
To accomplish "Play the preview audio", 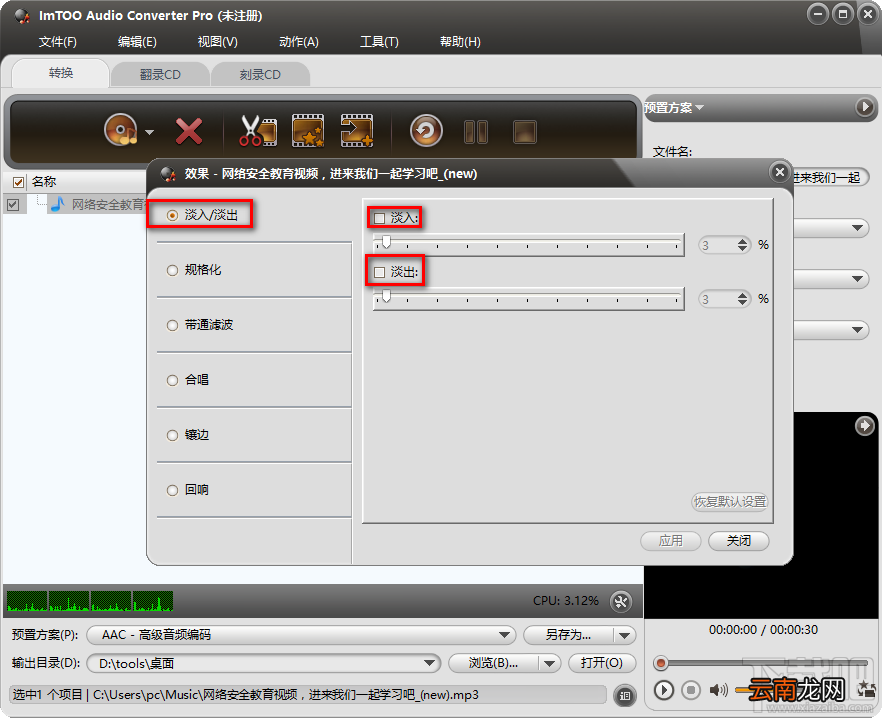I will (x=664, y=690).
